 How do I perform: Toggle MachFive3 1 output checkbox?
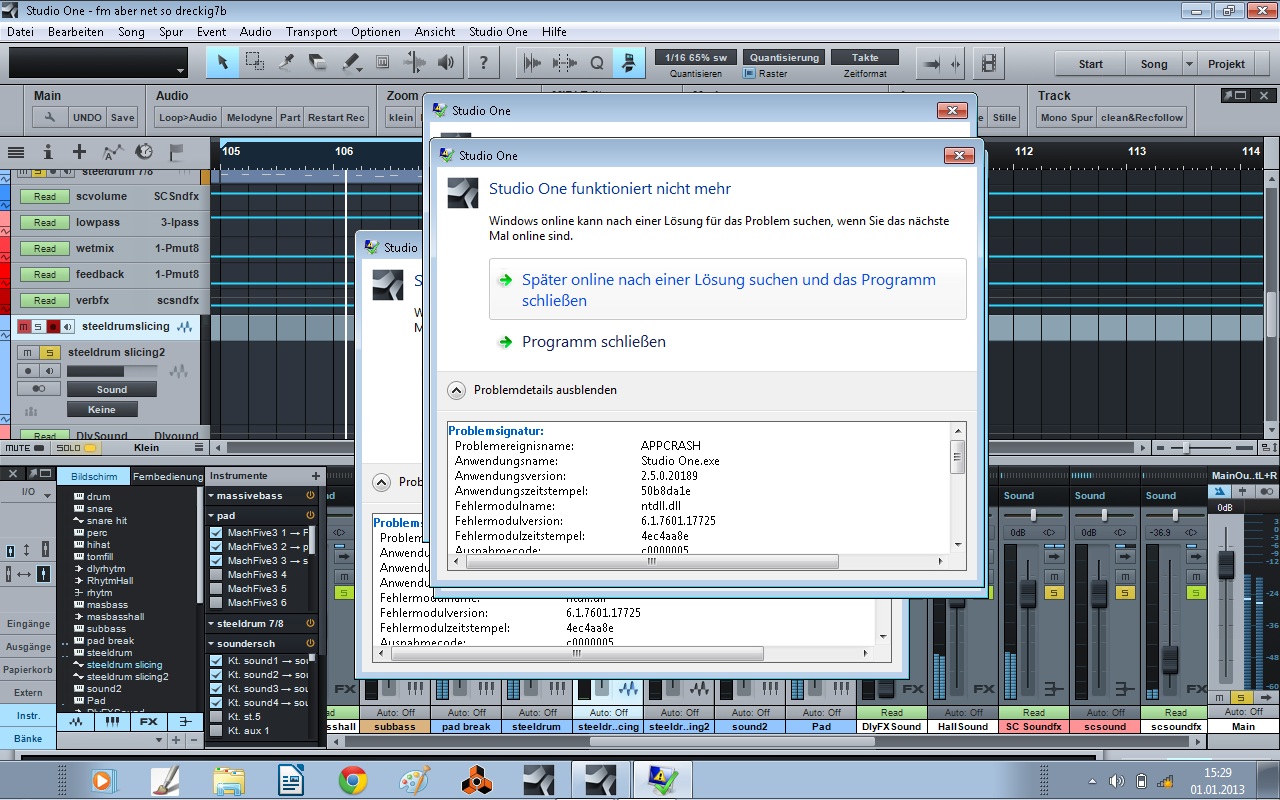point(216,533)
